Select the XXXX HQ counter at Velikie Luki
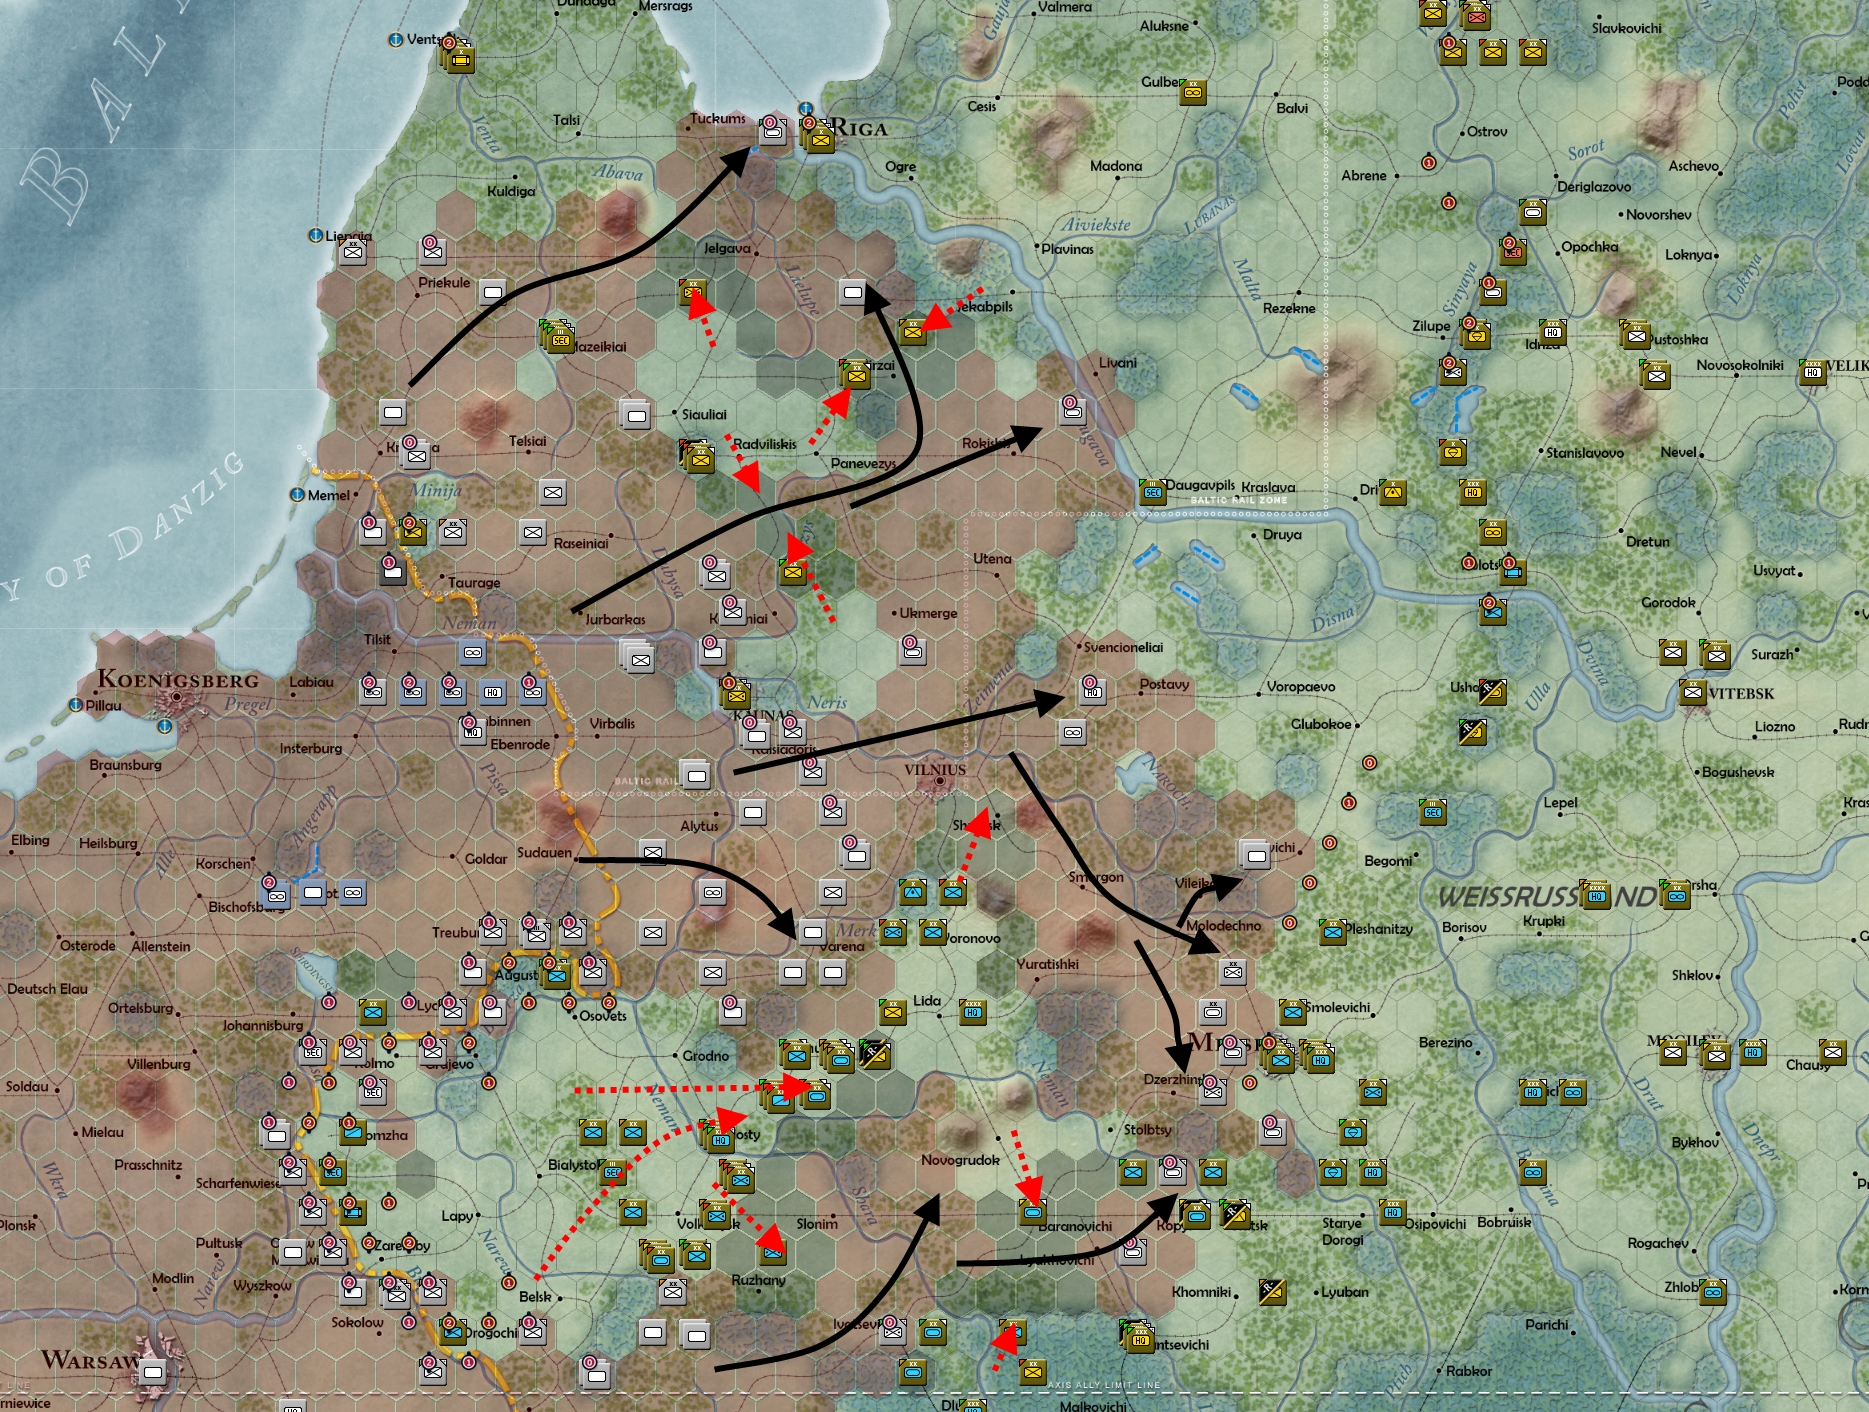Screen dimensions: 1869x1412 click(x=1812, y=372)
